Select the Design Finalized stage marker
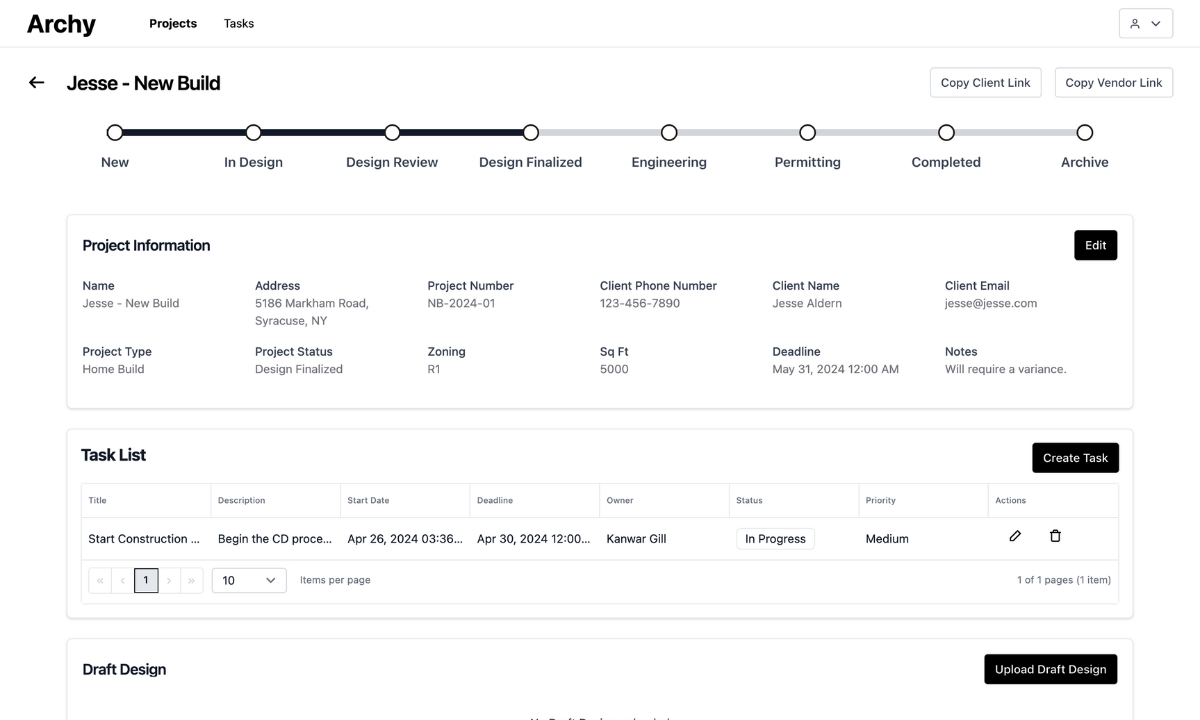Screen dimensions: 1200x720 (x=531, y=133)
